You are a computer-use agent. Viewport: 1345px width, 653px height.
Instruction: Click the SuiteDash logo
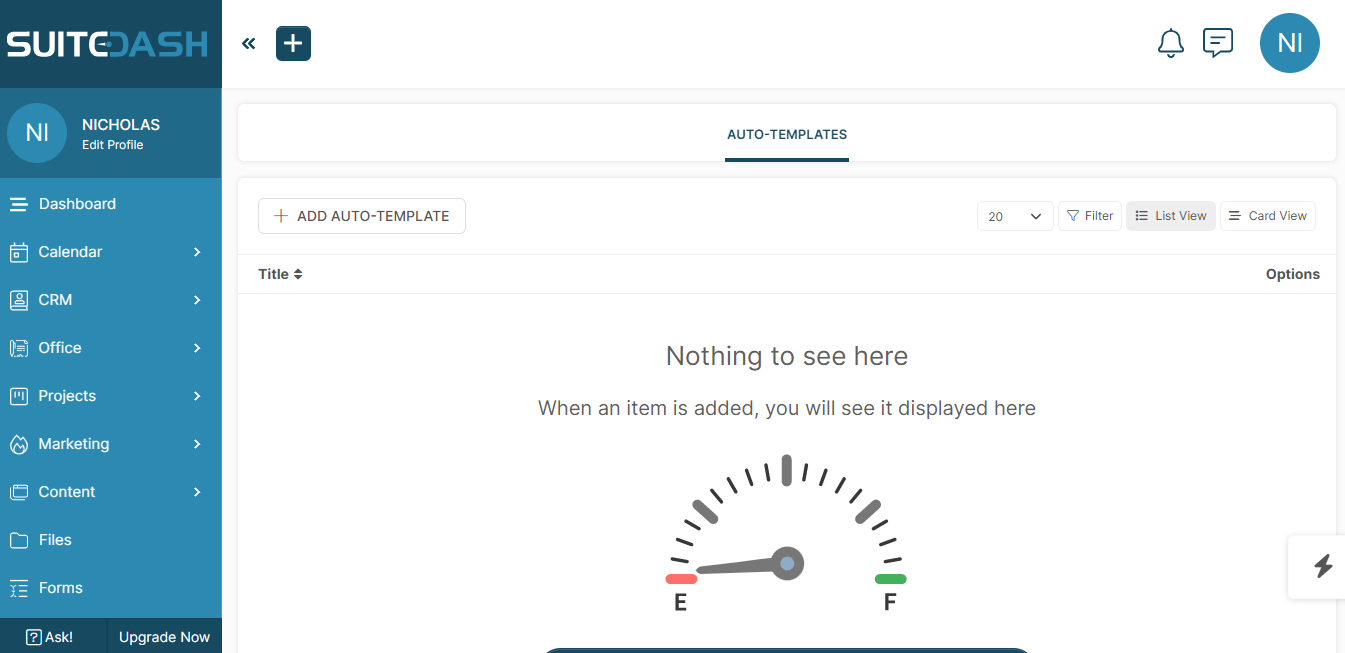coord(107,44)
